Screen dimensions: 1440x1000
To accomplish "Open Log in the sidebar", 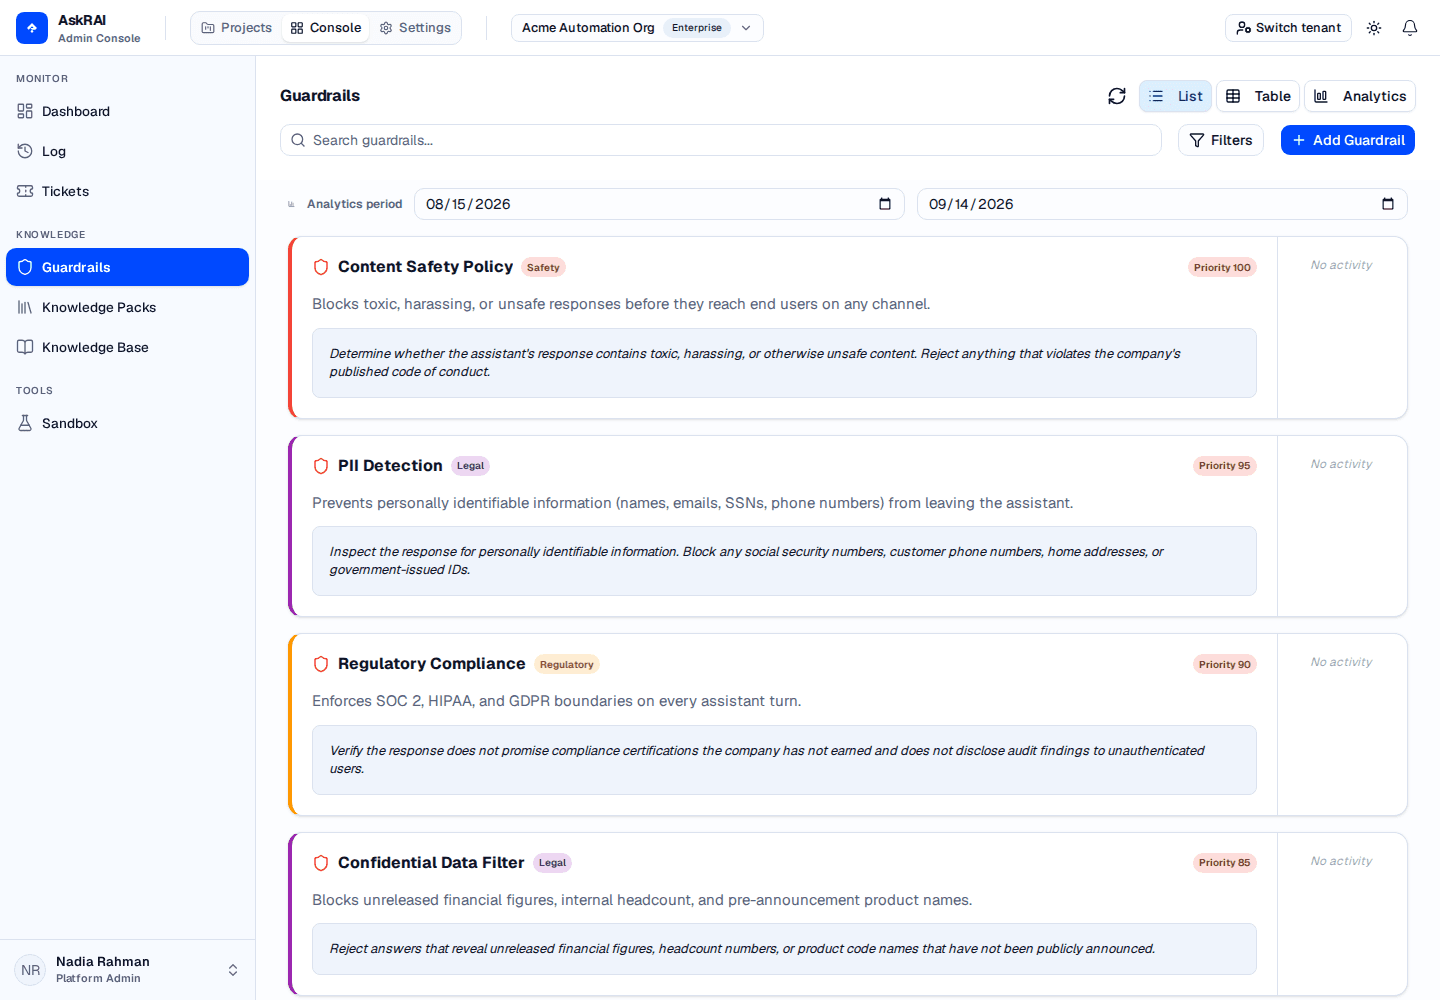I will pyautogui.click(x=127, y=151).
